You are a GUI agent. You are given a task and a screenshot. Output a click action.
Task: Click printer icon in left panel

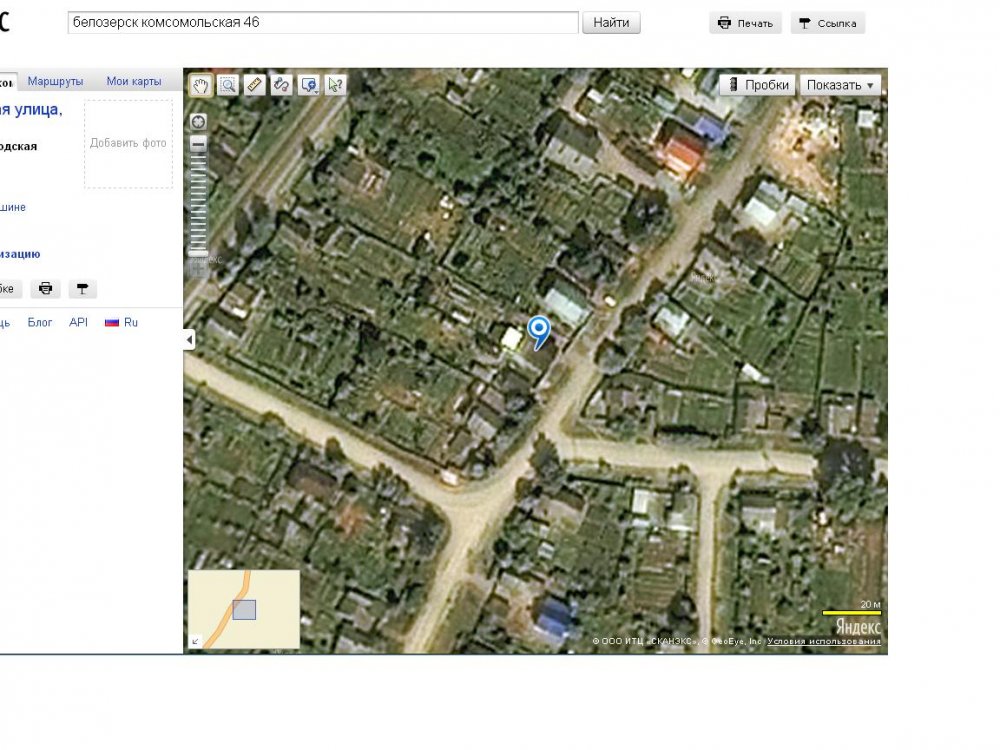[x=45, y=289]
